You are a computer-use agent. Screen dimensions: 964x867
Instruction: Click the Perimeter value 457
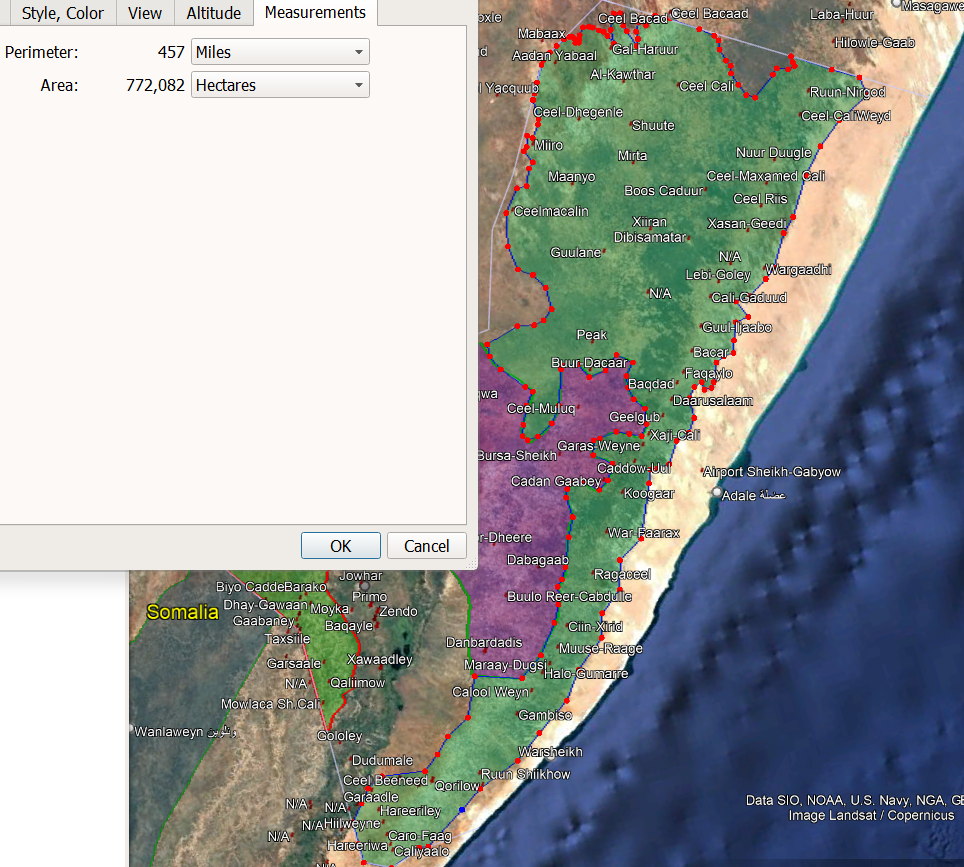[x=171, y=52]
